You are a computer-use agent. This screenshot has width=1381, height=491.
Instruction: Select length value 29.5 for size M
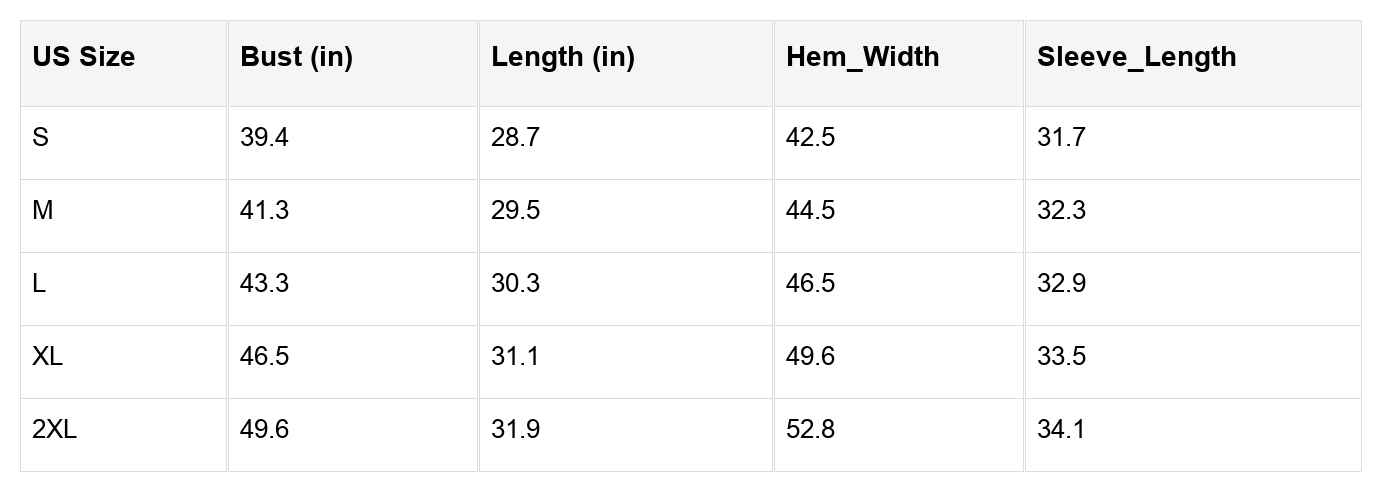click(515, 210)
